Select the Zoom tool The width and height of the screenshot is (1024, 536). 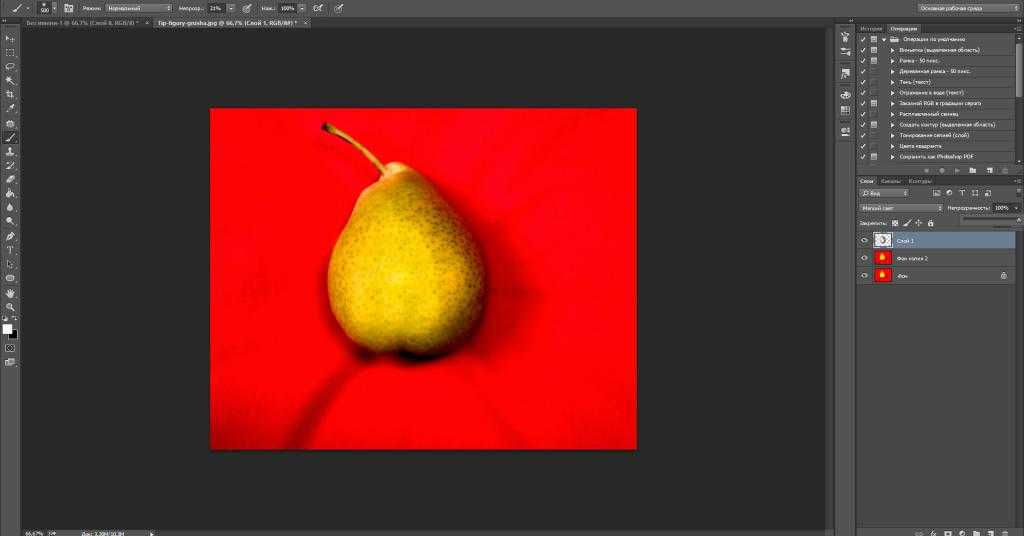tap(10, 307)
